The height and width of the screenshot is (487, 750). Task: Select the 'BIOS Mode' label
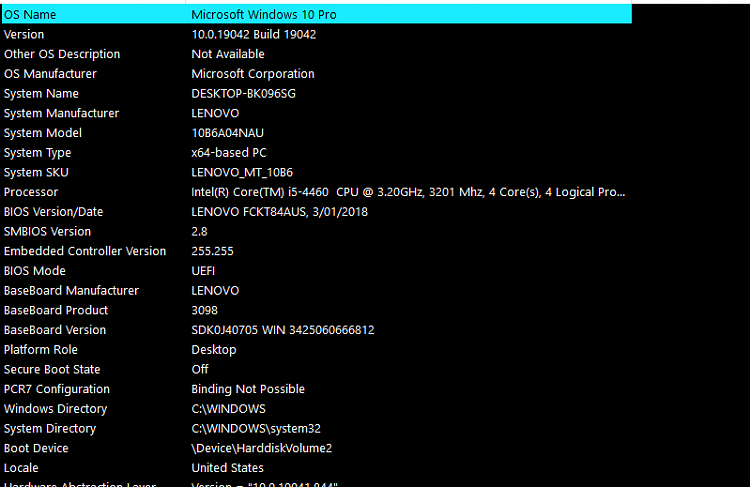pos(34,271)
